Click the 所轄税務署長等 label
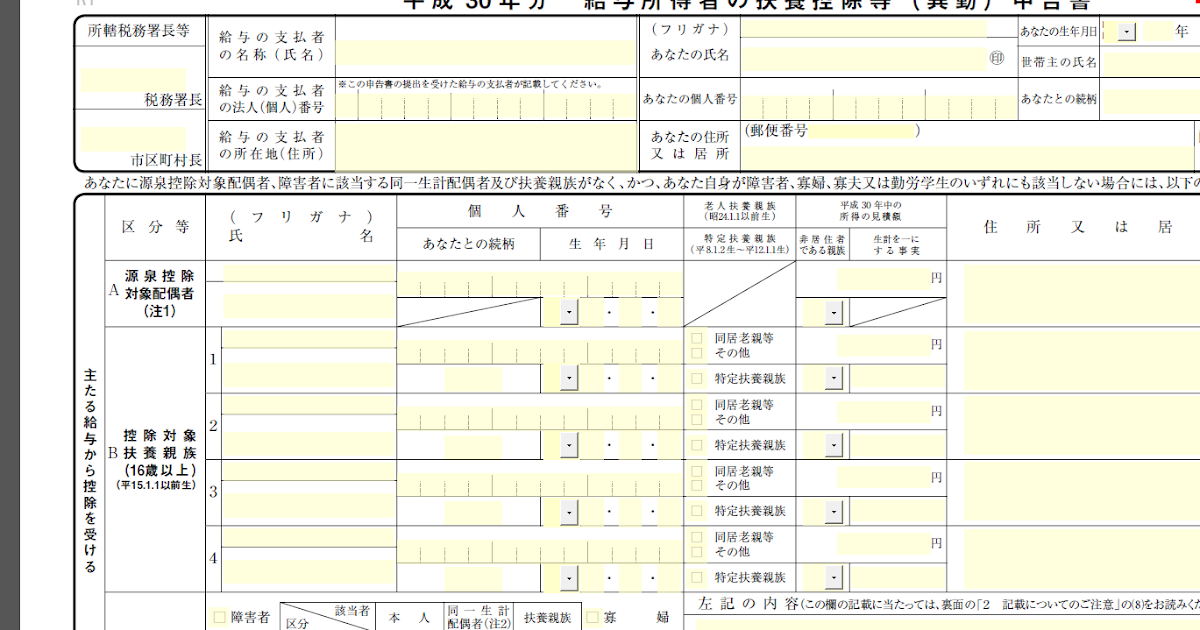1200x630 pixels. 139,30
